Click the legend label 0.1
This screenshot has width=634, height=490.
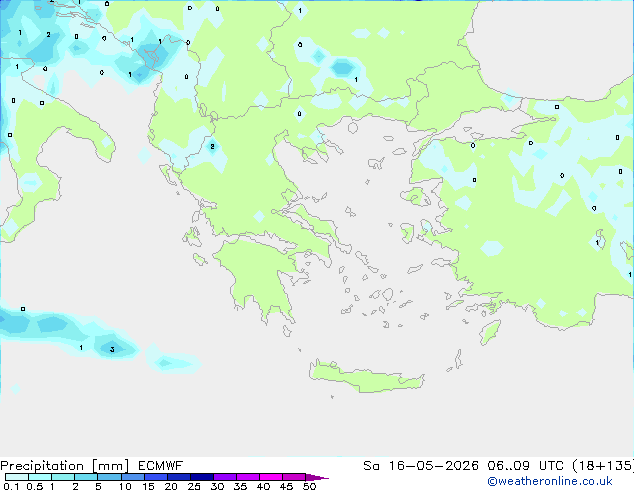11,486
